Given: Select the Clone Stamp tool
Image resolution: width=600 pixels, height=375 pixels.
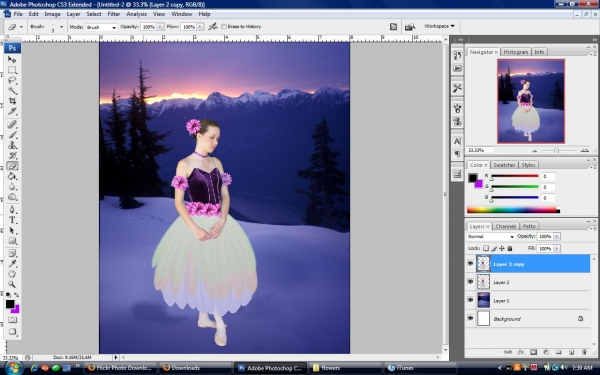Looking at the screenshot, I should point(12,145).
